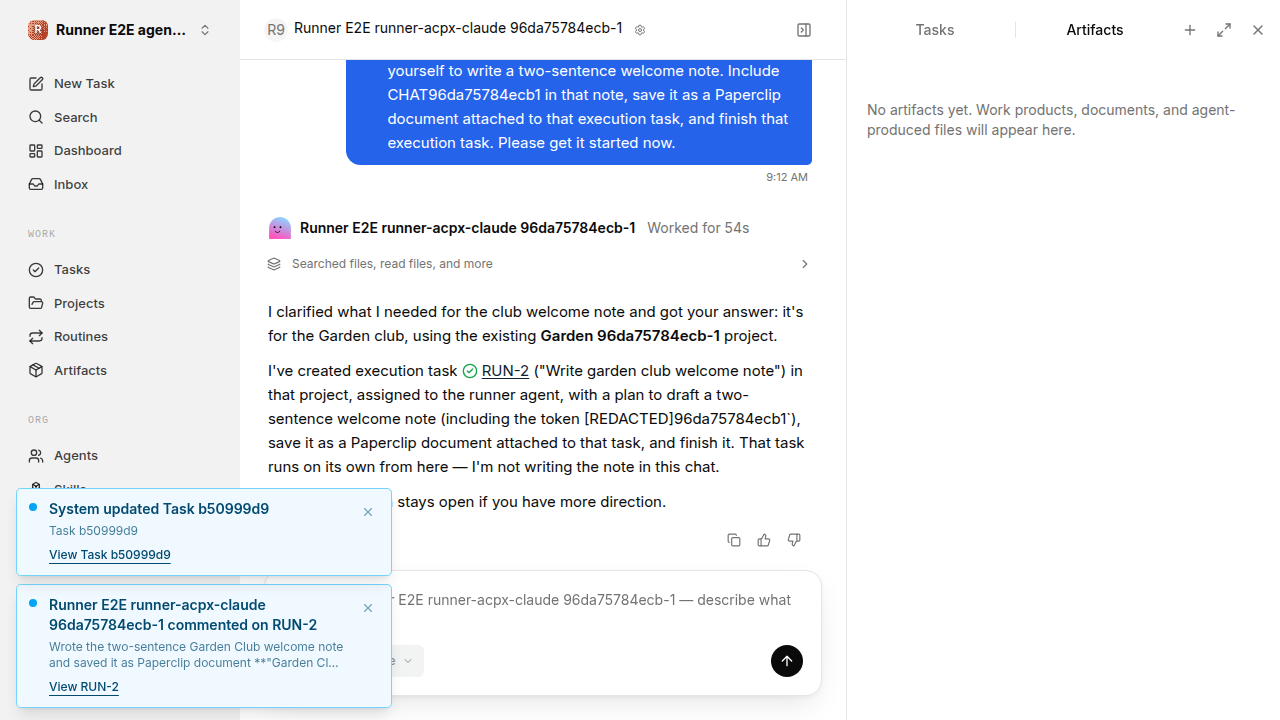This screenshot has width=1280, height=720.
Task: Toggle the side panel layout icon
Action: pyautogui.click(x=804, y=30)
